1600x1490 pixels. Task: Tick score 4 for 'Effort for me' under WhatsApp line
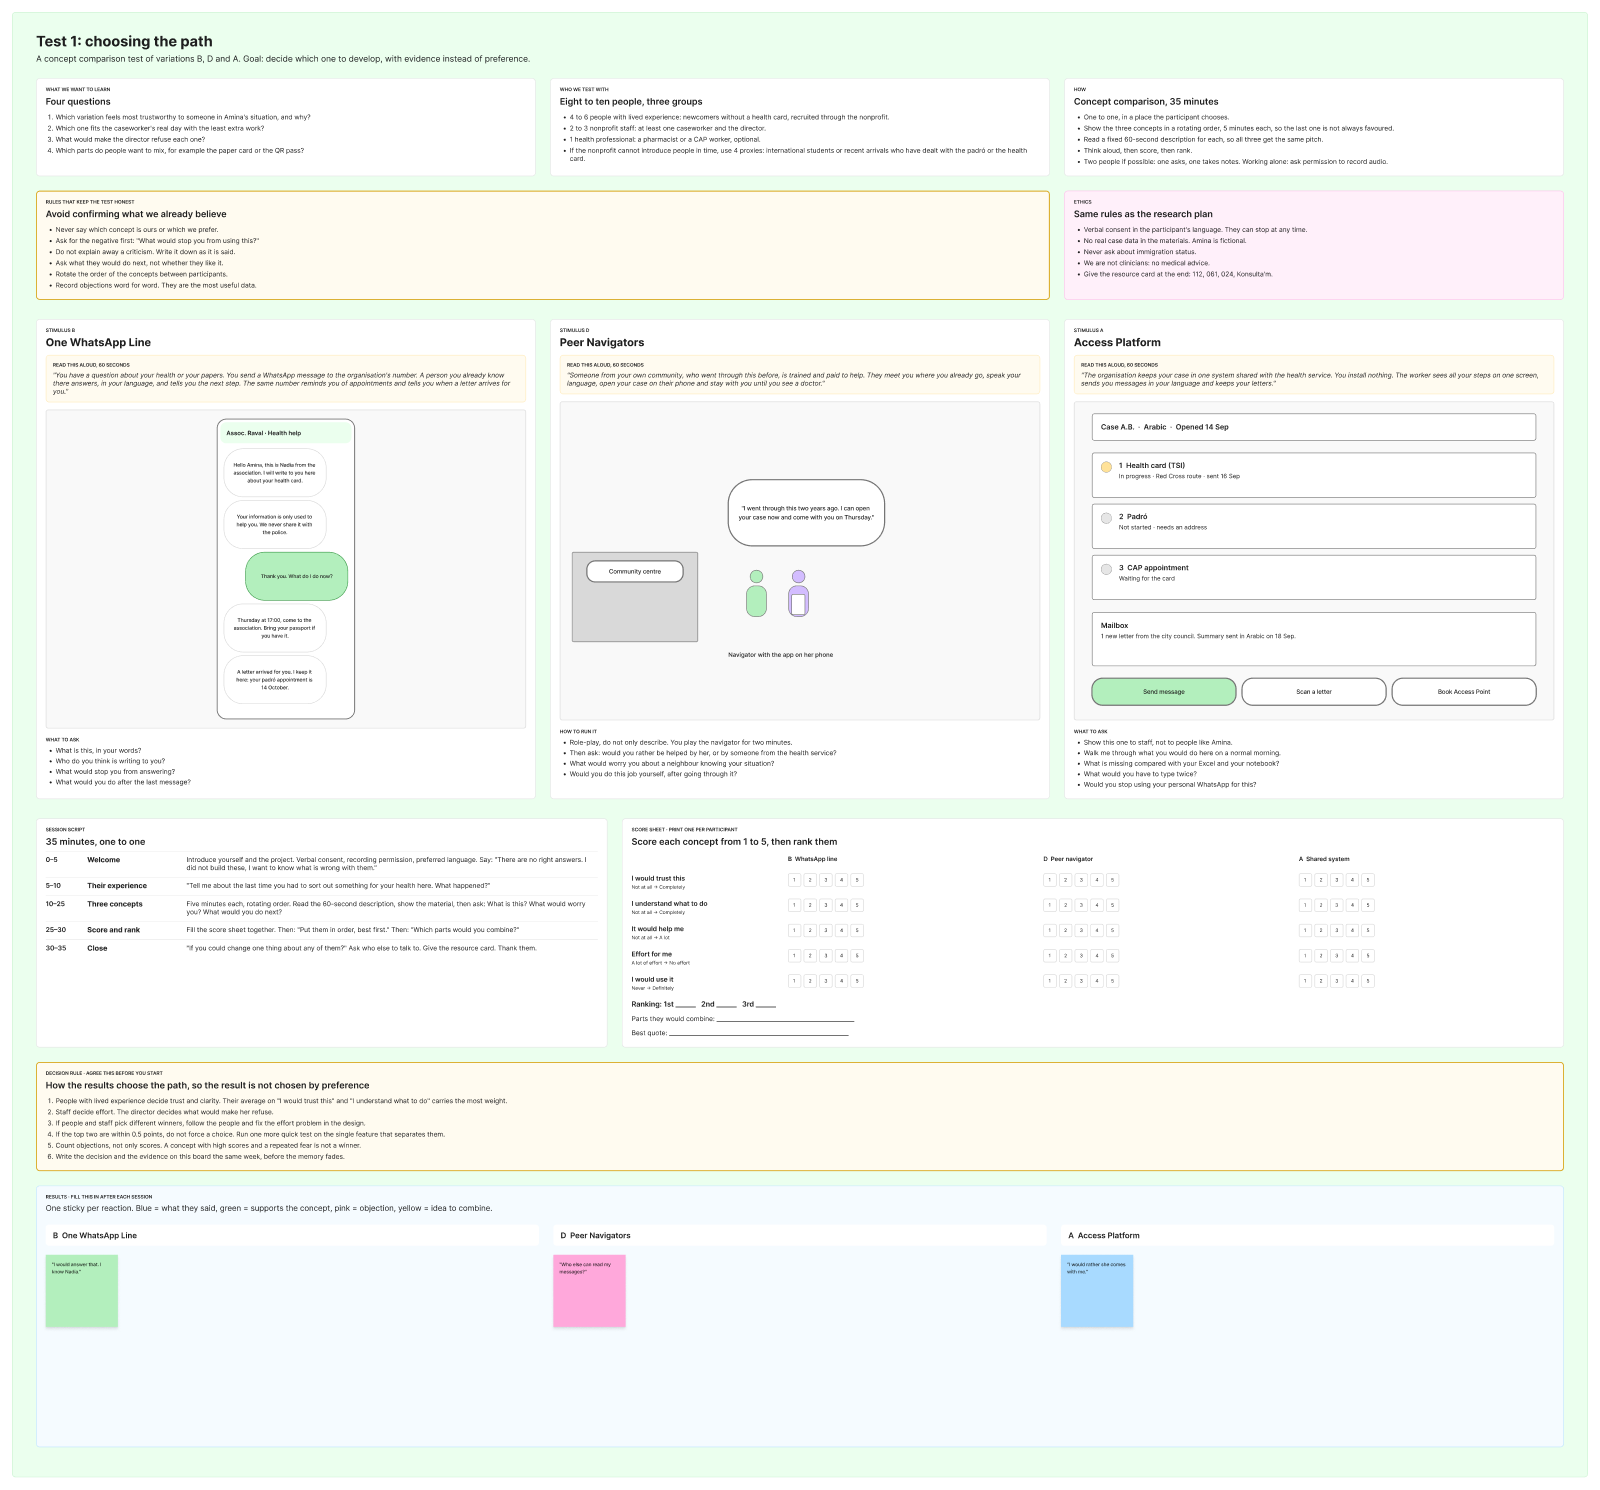coord(841,955)
